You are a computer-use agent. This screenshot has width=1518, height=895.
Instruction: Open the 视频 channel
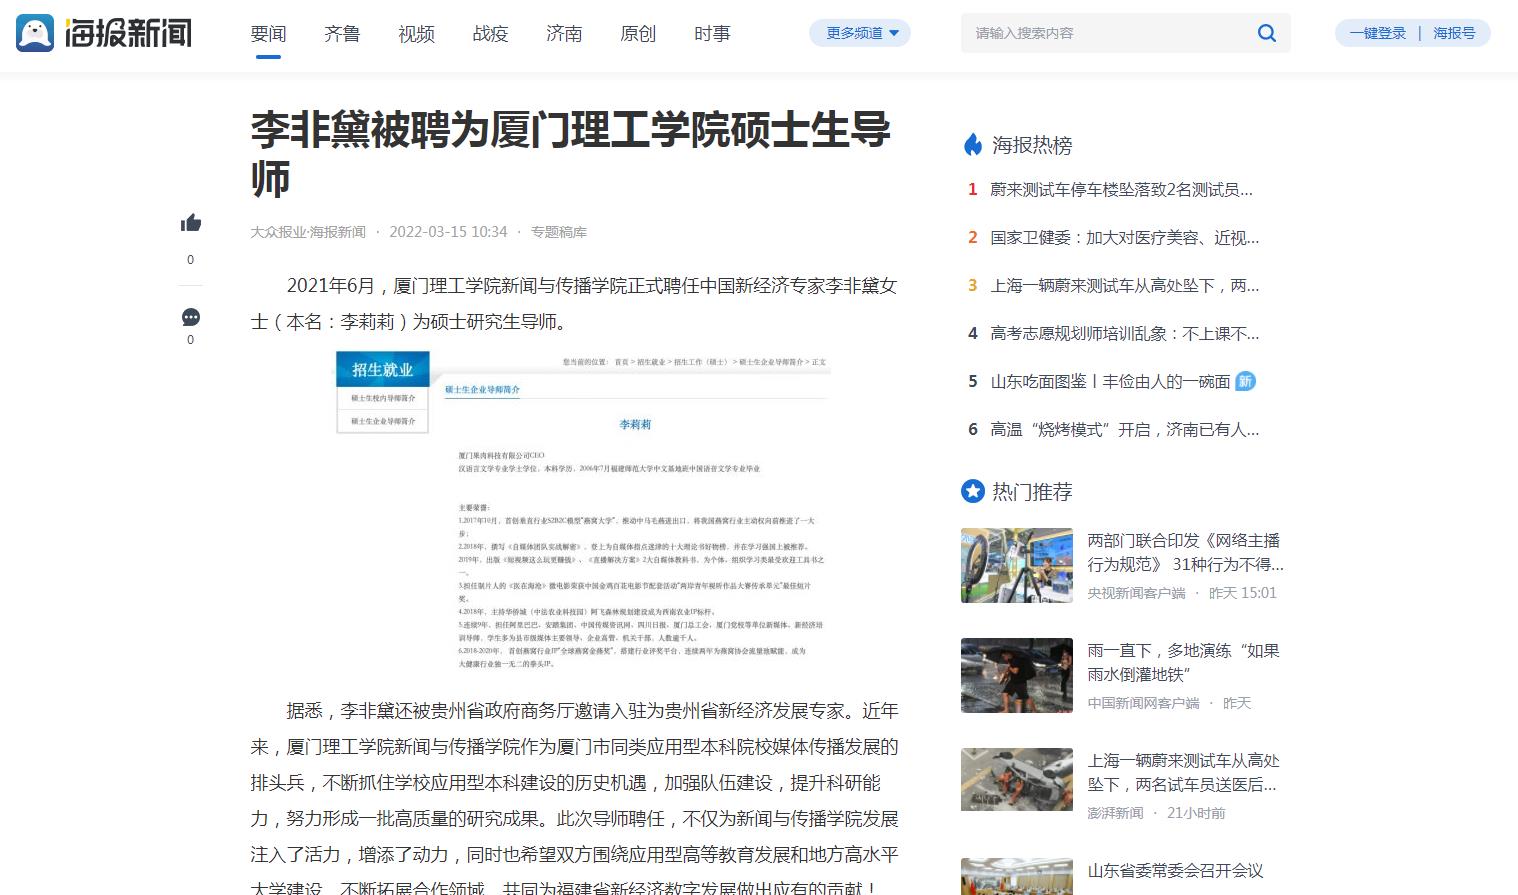point(416,34)
